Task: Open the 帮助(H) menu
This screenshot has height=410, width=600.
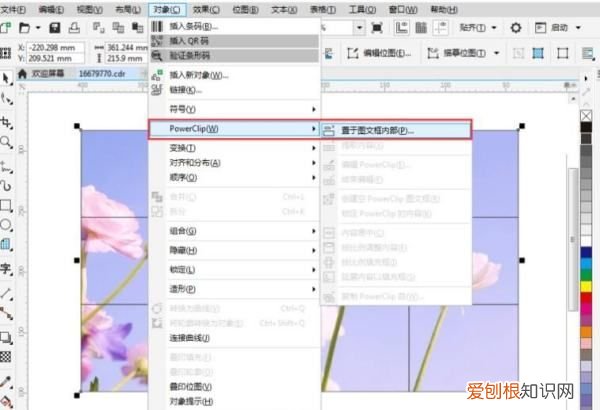Action: tap(444, 10)
